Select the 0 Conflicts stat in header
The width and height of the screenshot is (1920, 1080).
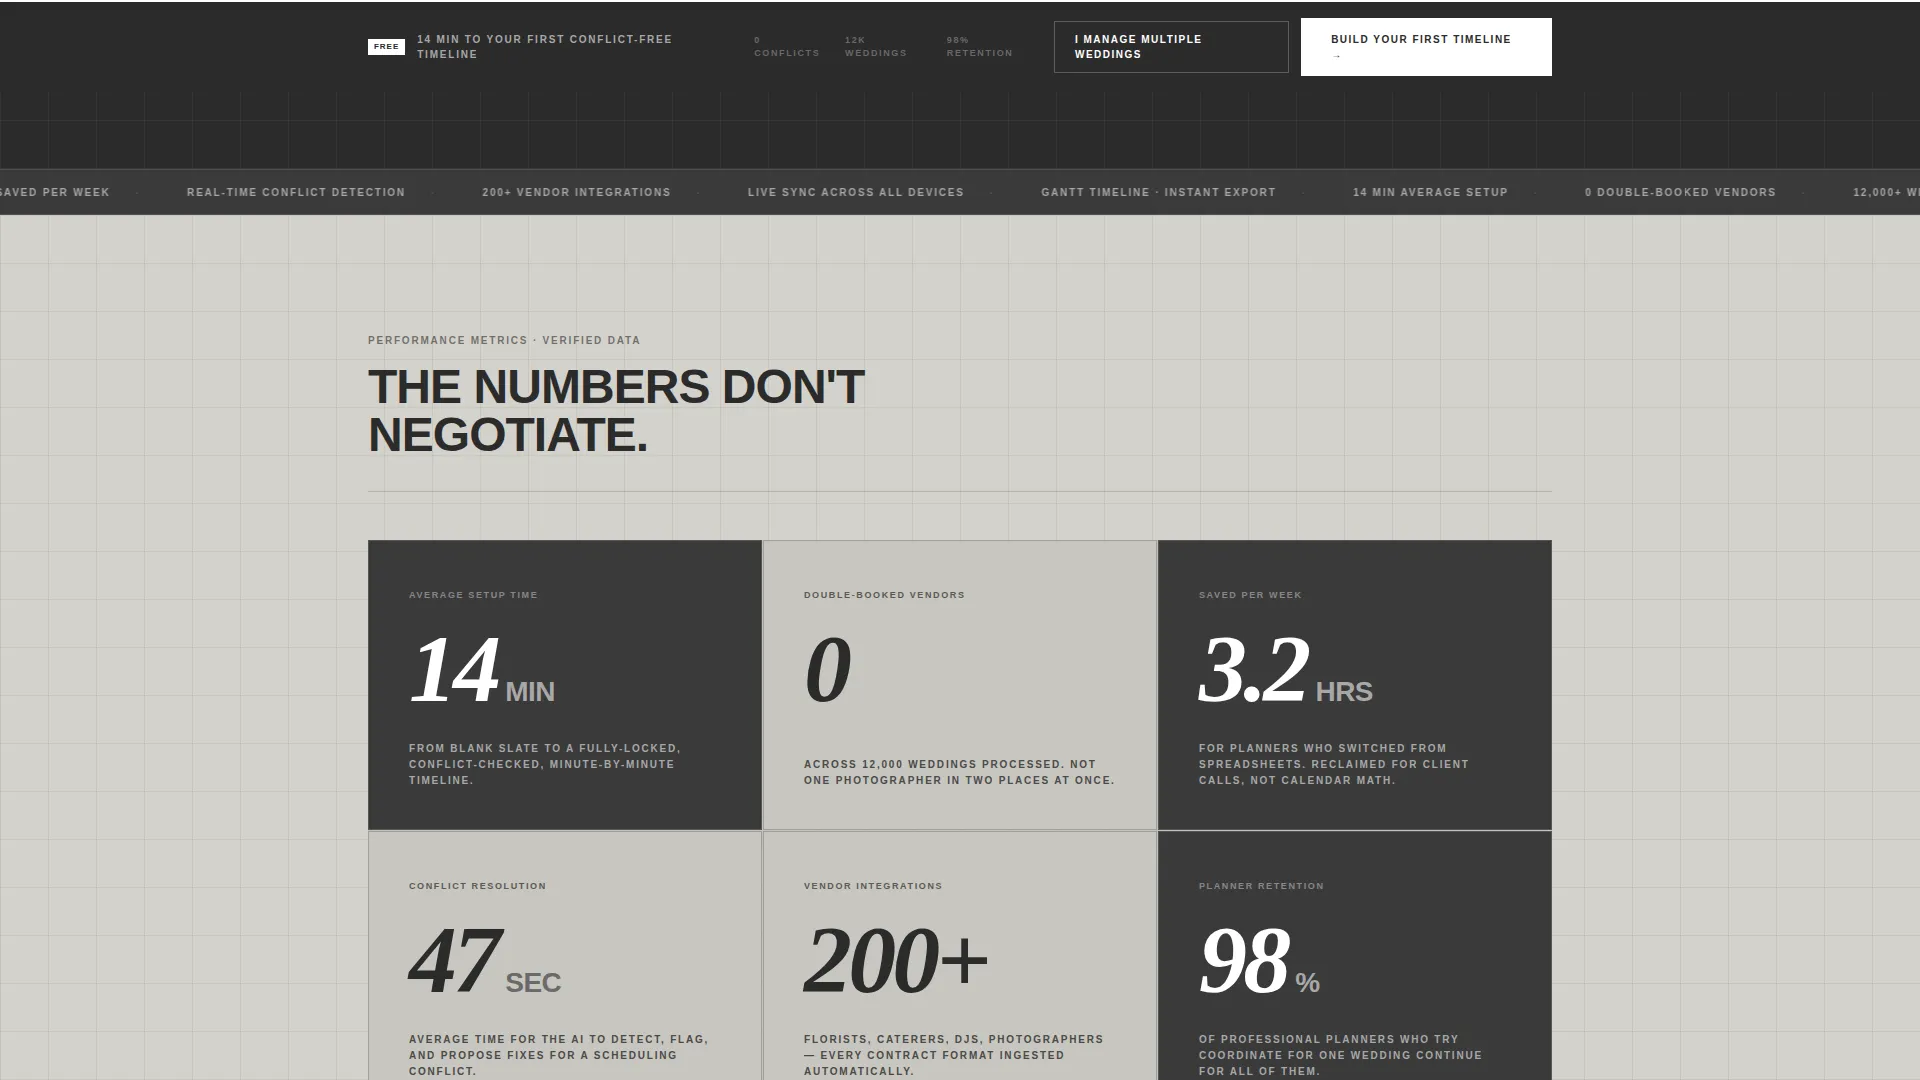786,47
